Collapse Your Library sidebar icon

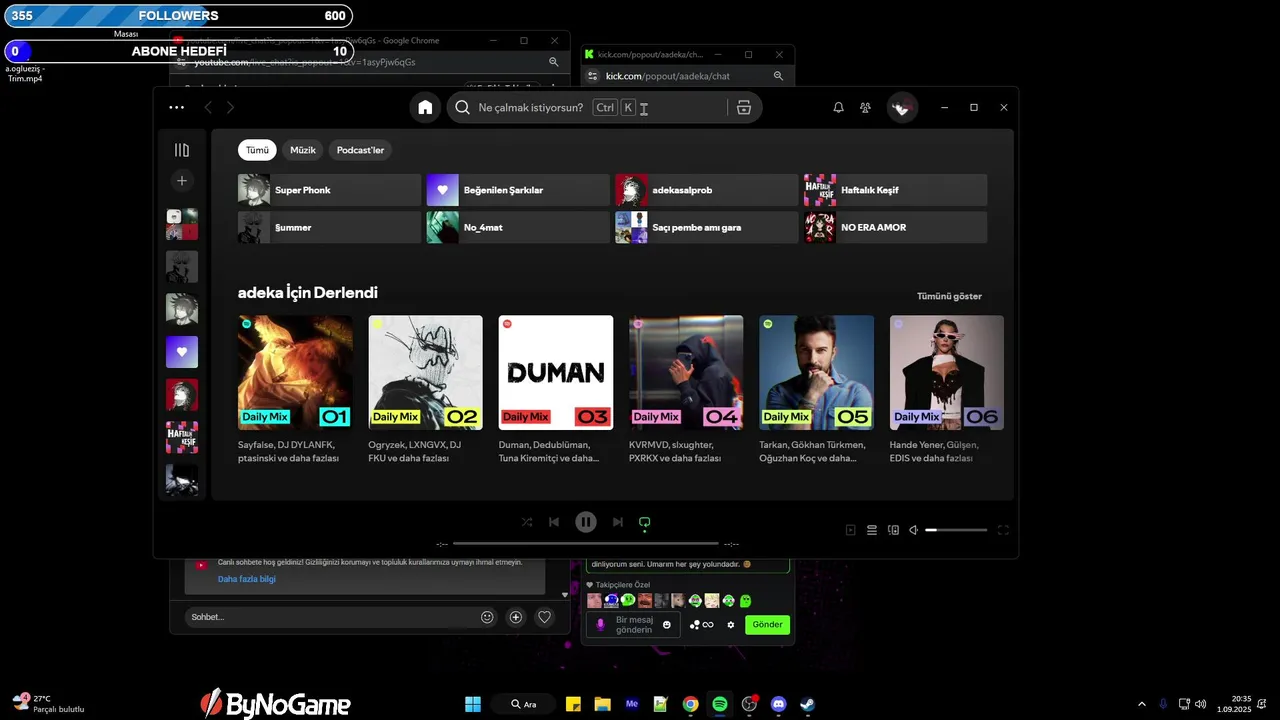(x=182, y=150)
